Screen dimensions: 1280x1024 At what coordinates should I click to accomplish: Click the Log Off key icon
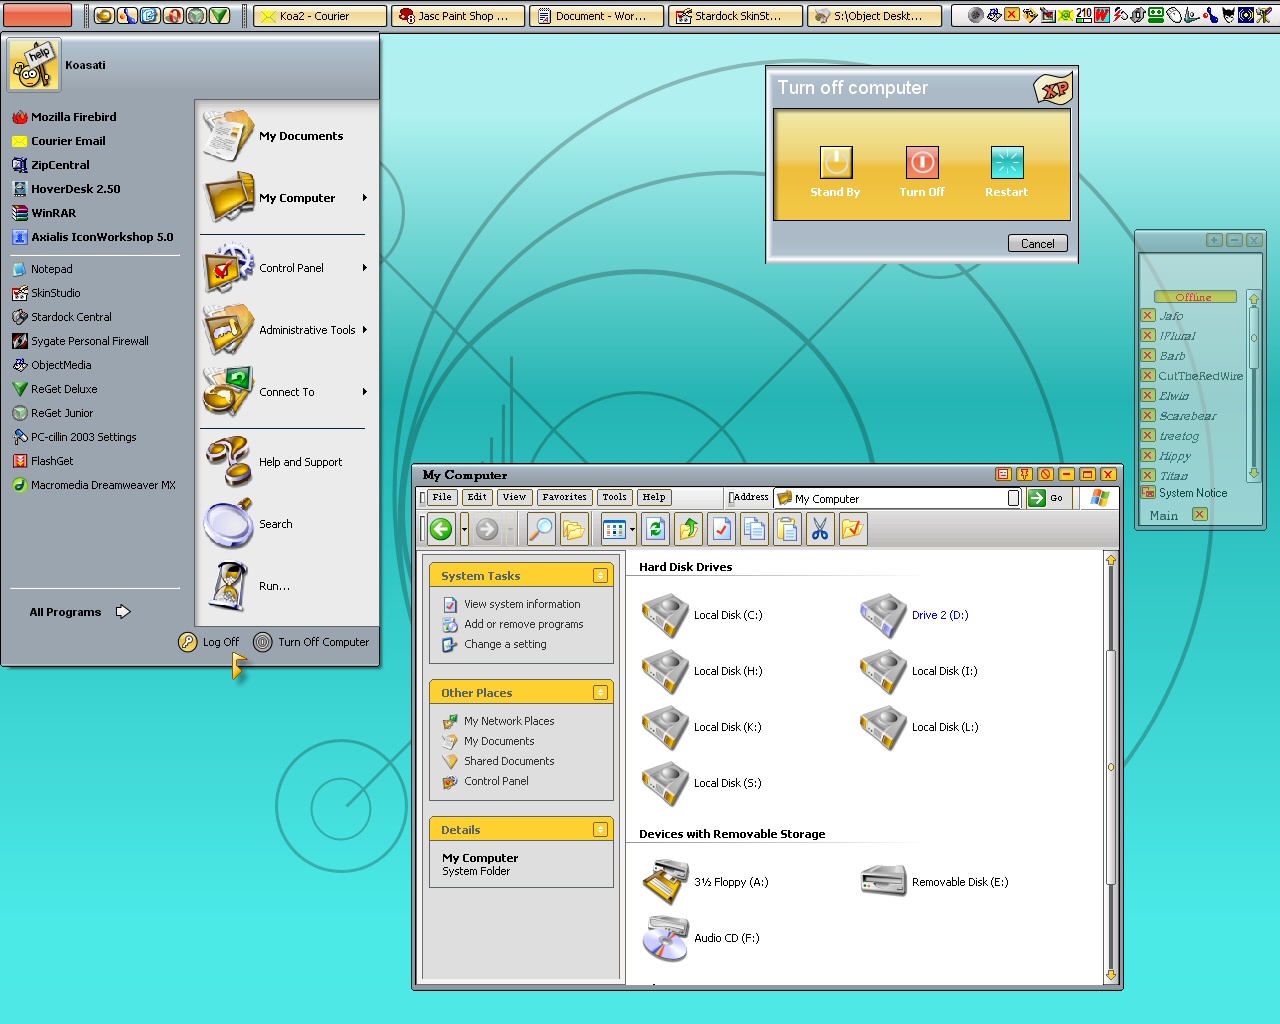point(188,642)
